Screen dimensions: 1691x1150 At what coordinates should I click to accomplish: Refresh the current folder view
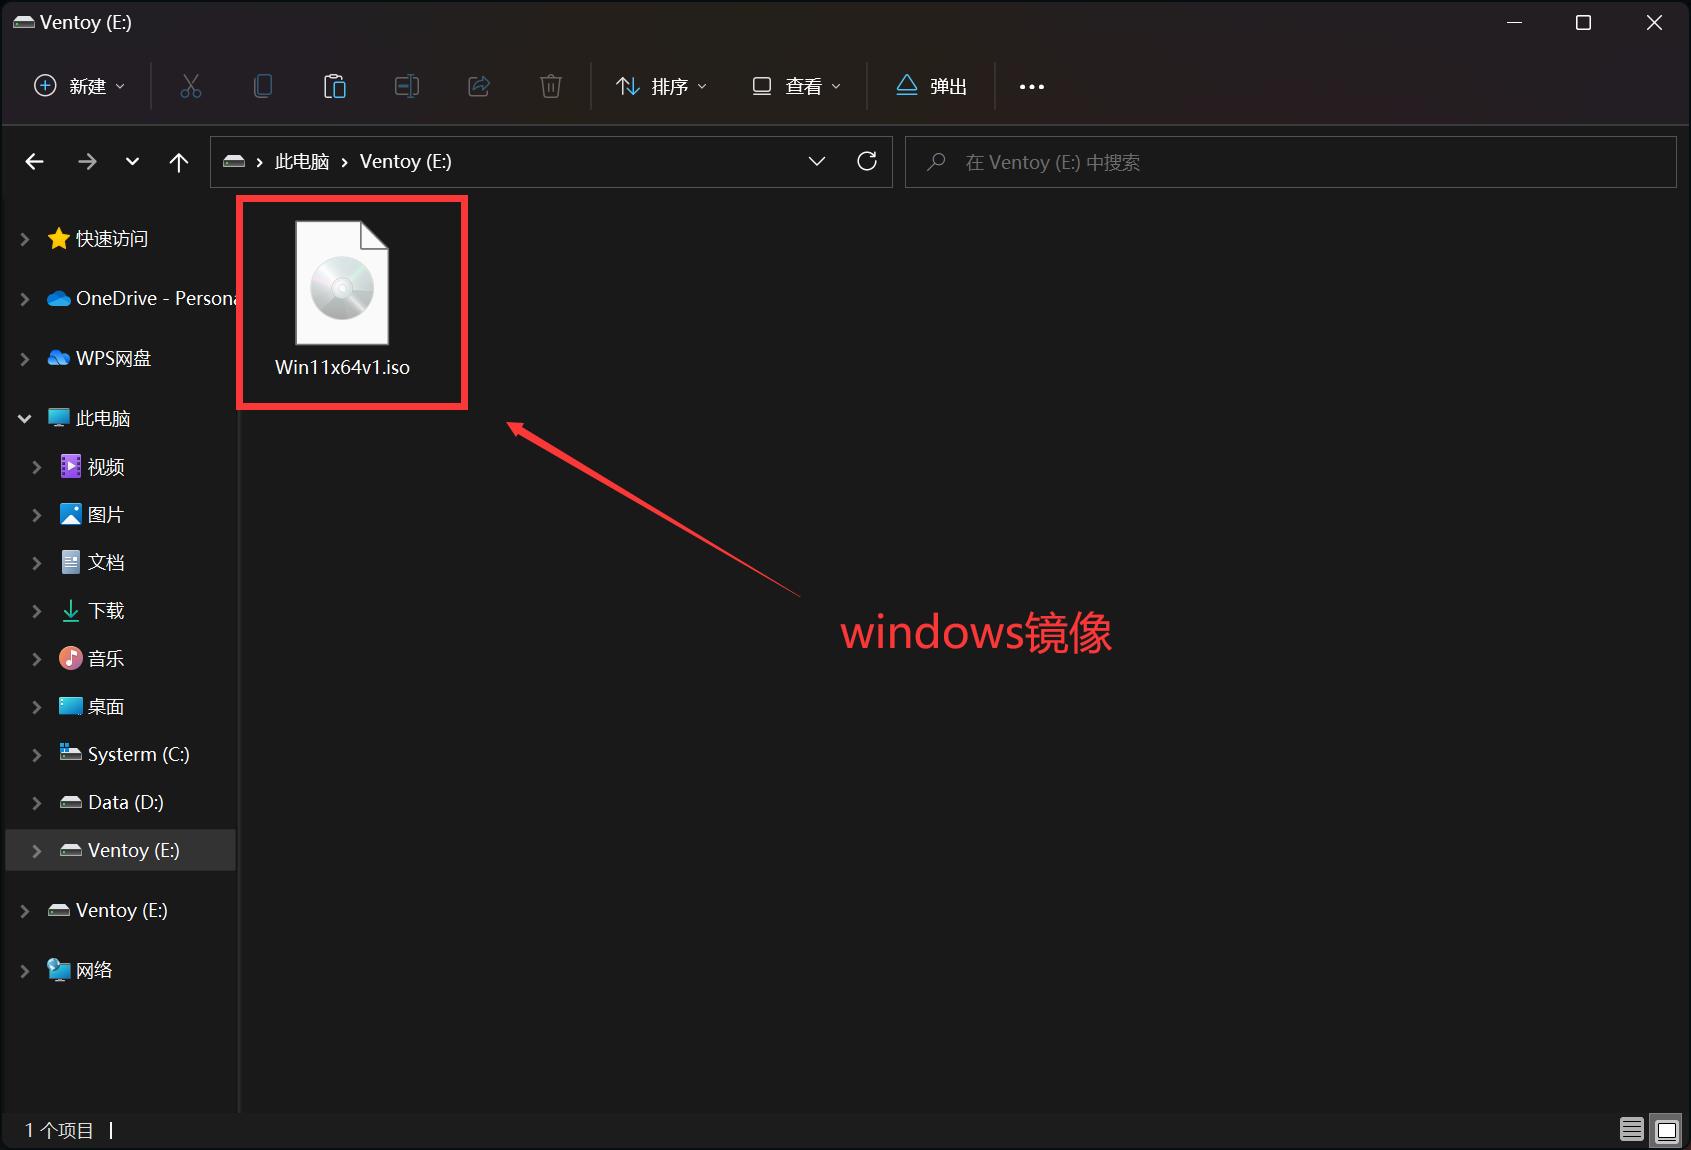tap(866, 161)
